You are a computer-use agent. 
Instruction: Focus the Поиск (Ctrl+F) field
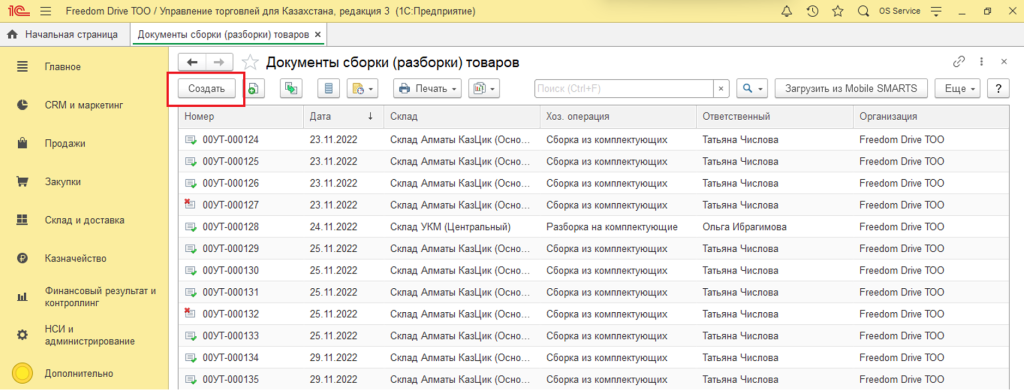(x=624, y=88)
